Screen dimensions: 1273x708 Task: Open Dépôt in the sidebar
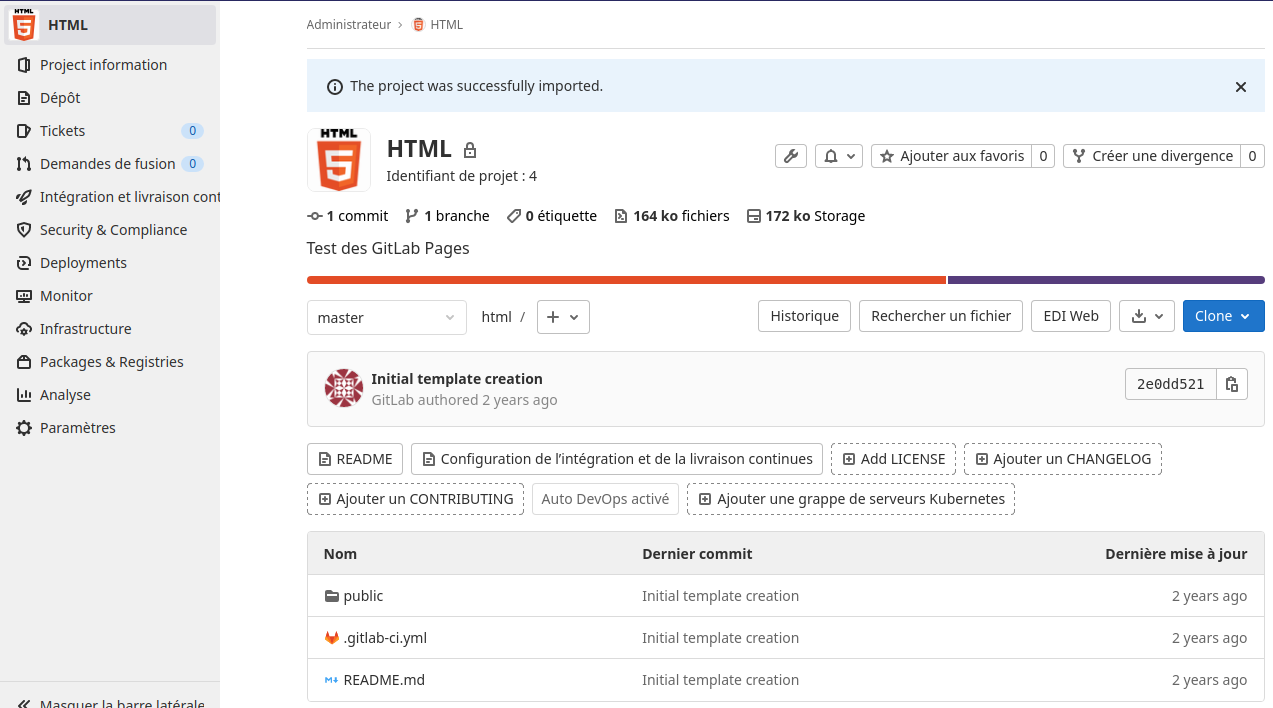point(60,98)
